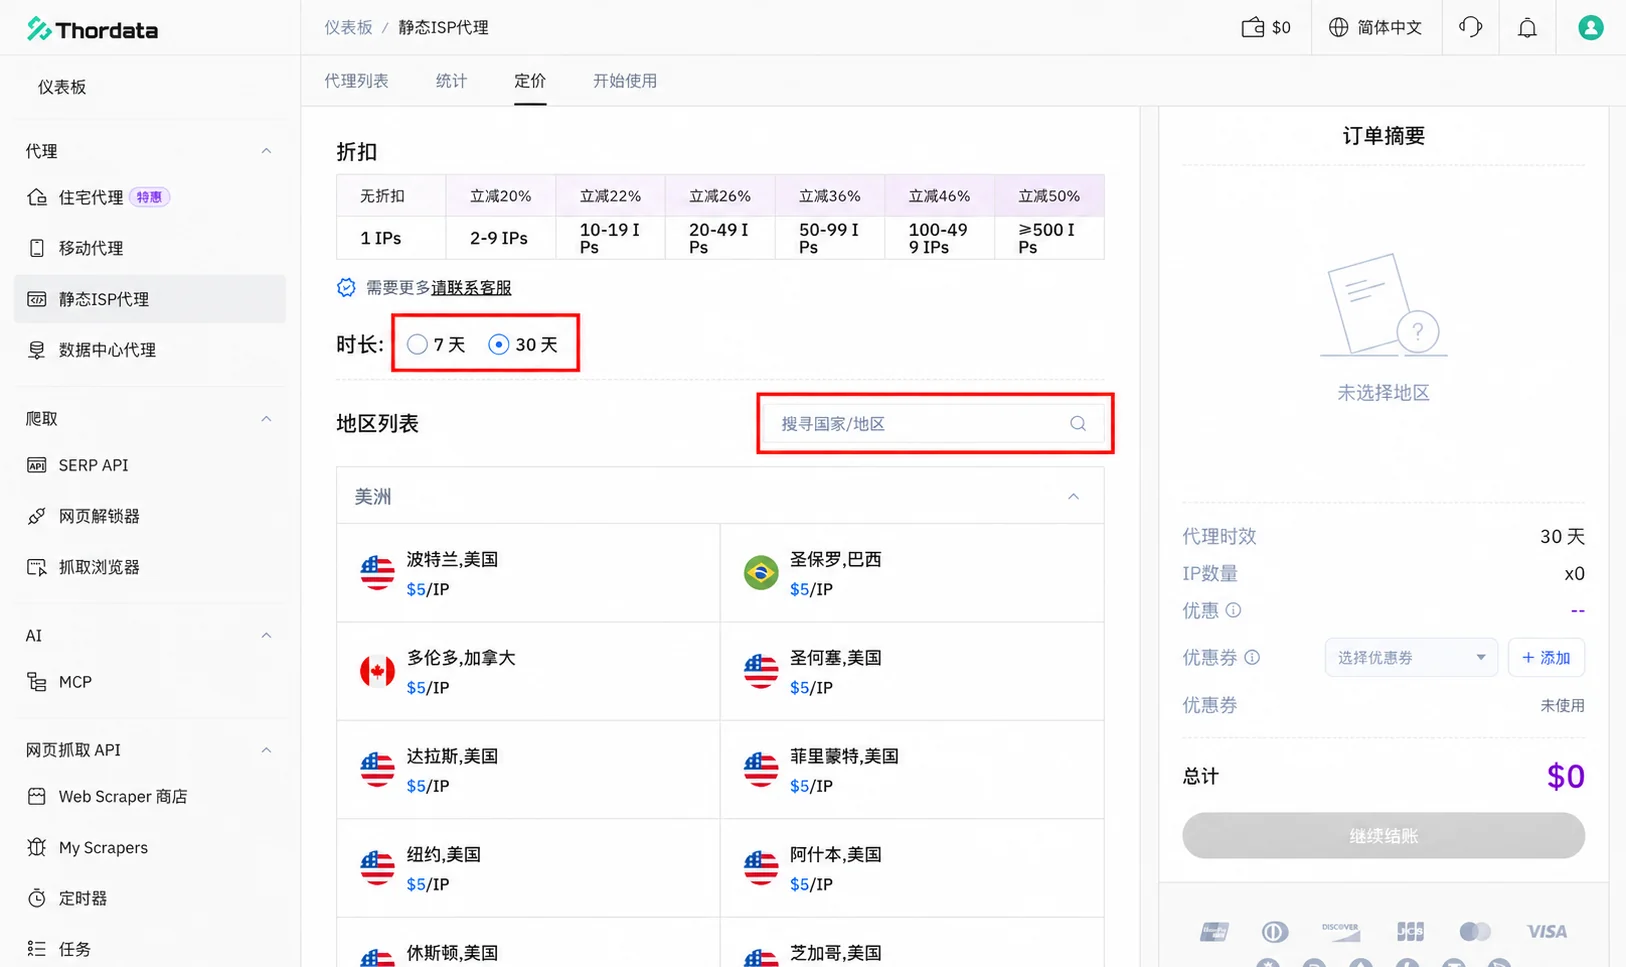Click the 立减50% discount header

click(x=1049, y=196)
